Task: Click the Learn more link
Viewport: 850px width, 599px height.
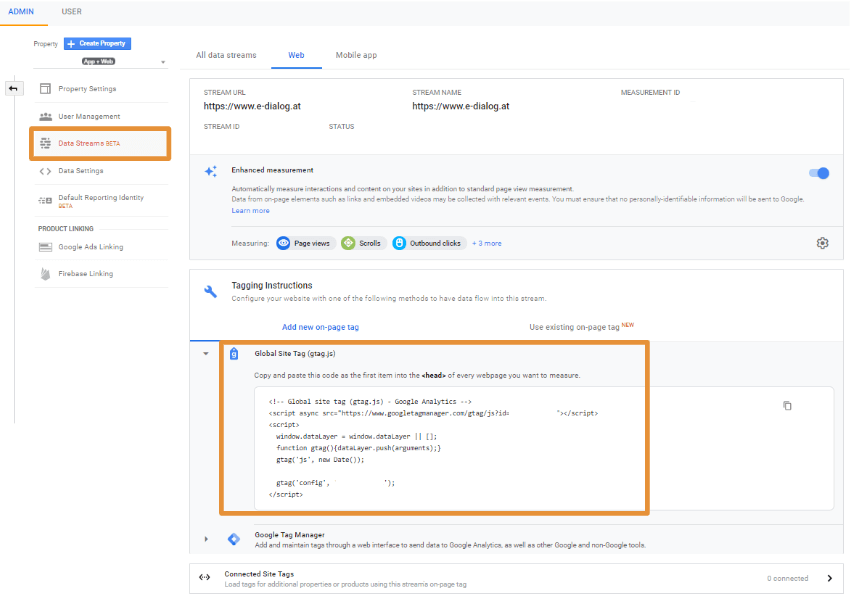Action: pyautogui.click(x=250, y=210)
